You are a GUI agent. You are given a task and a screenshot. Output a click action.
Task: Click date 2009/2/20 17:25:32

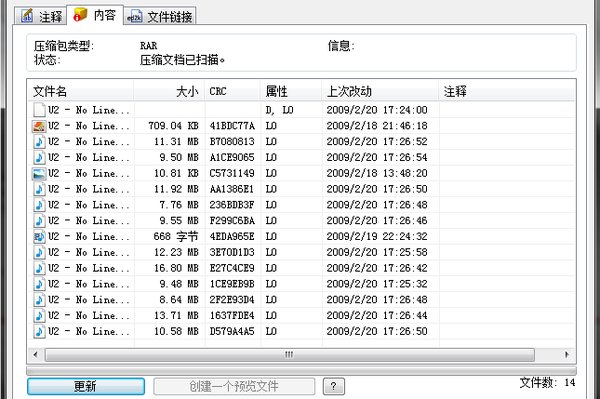[x=377, y=284]
